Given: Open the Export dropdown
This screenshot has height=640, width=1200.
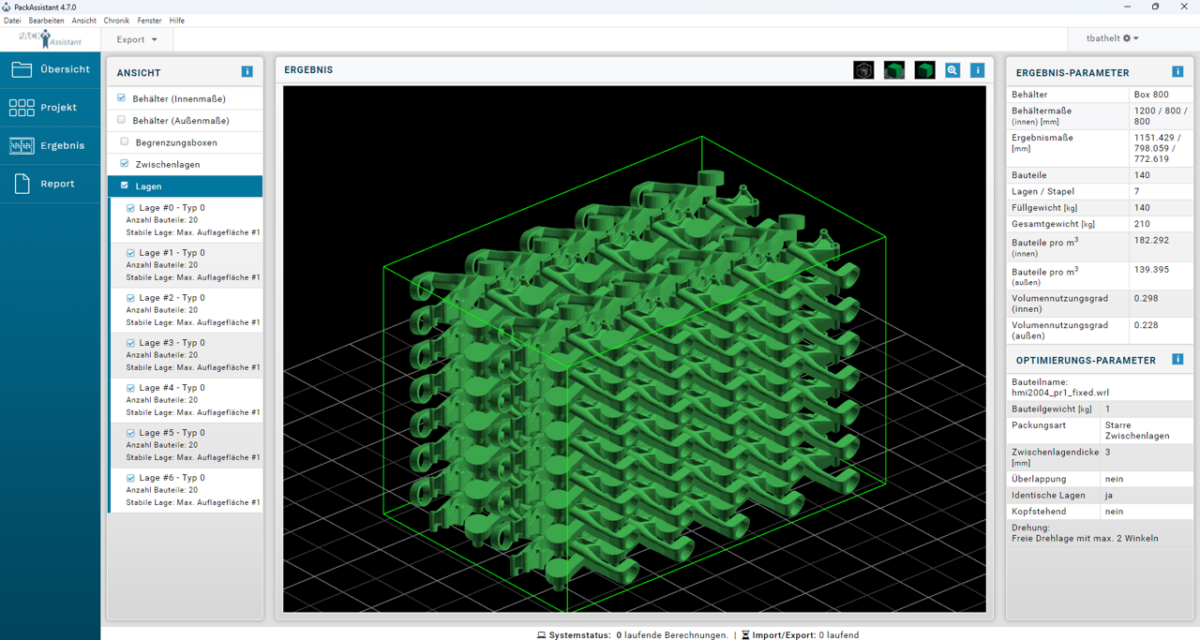Looking at the screenshot, I should pos(137,39).
